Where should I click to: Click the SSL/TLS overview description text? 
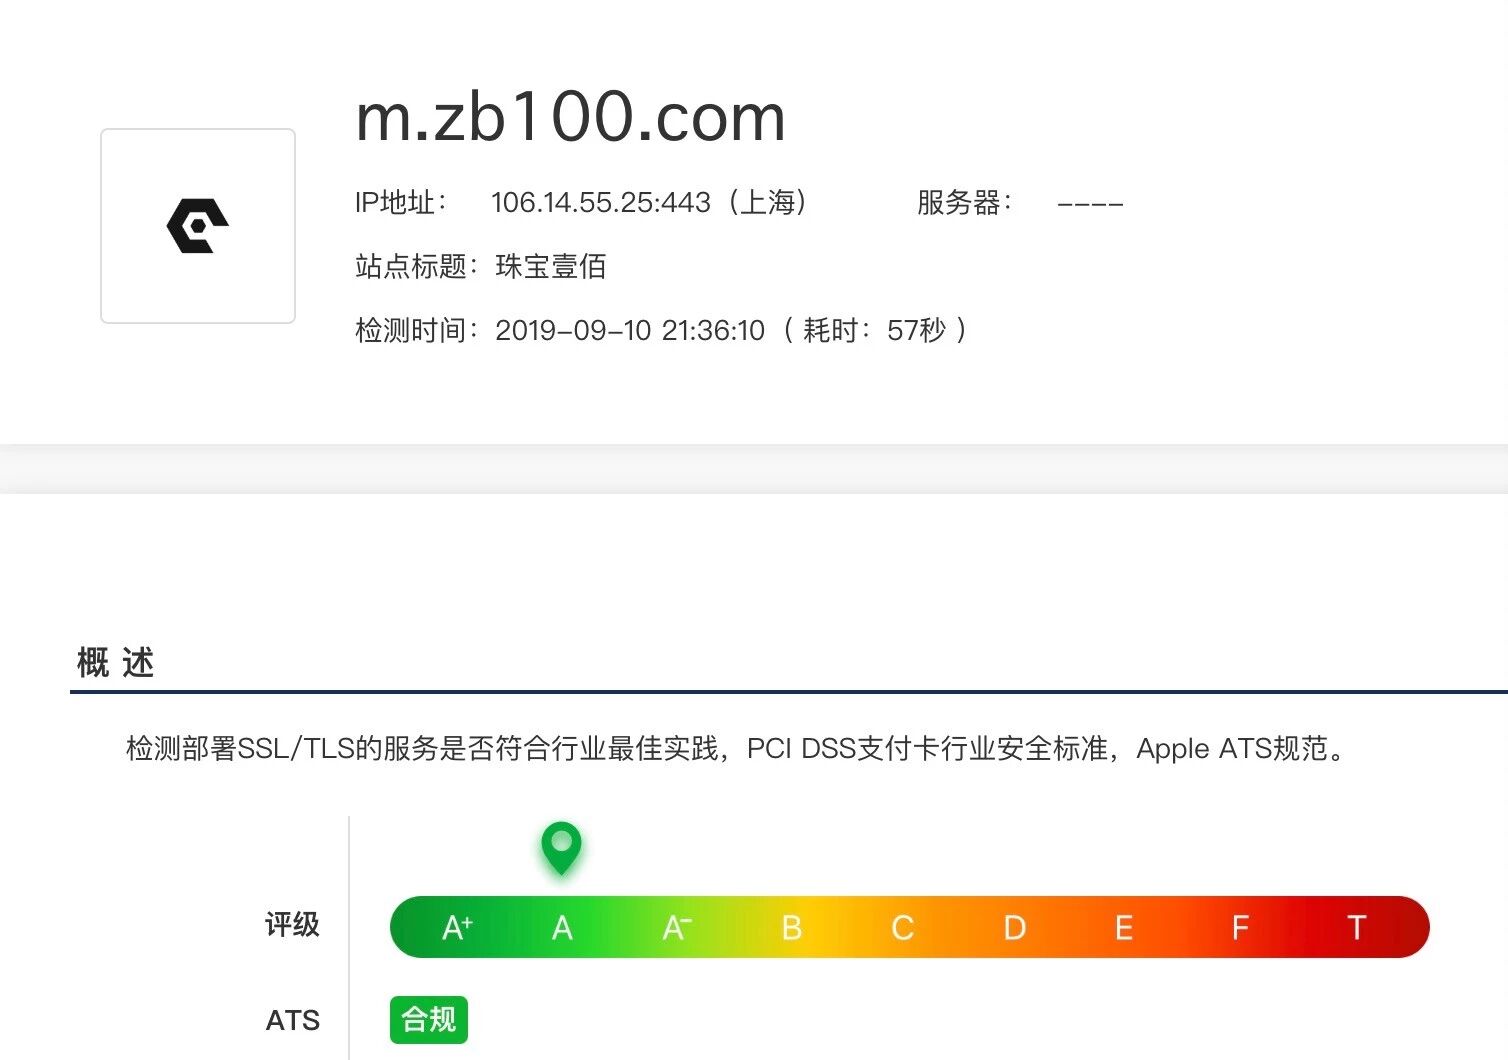pyautogui.click(x=736, y=748)
